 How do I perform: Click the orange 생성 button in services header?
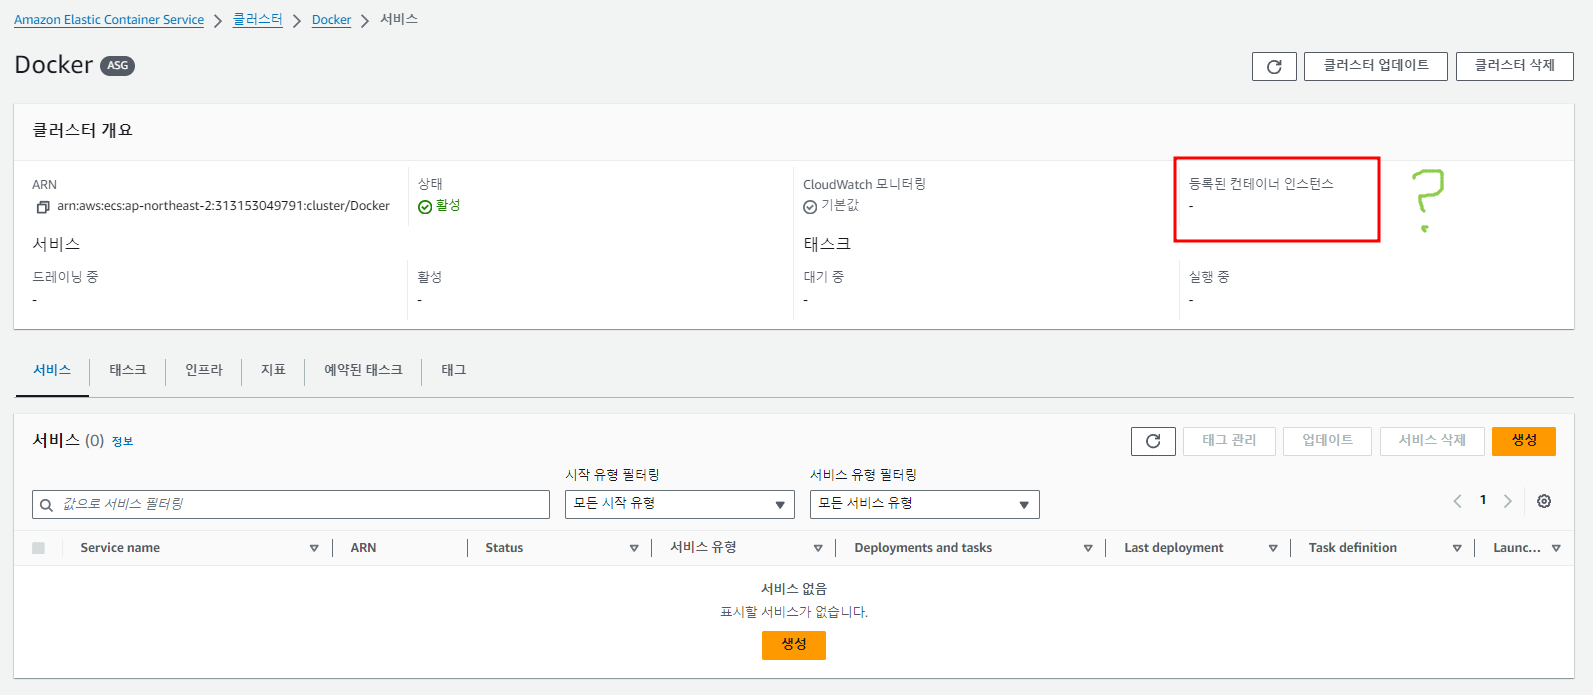1524,441
